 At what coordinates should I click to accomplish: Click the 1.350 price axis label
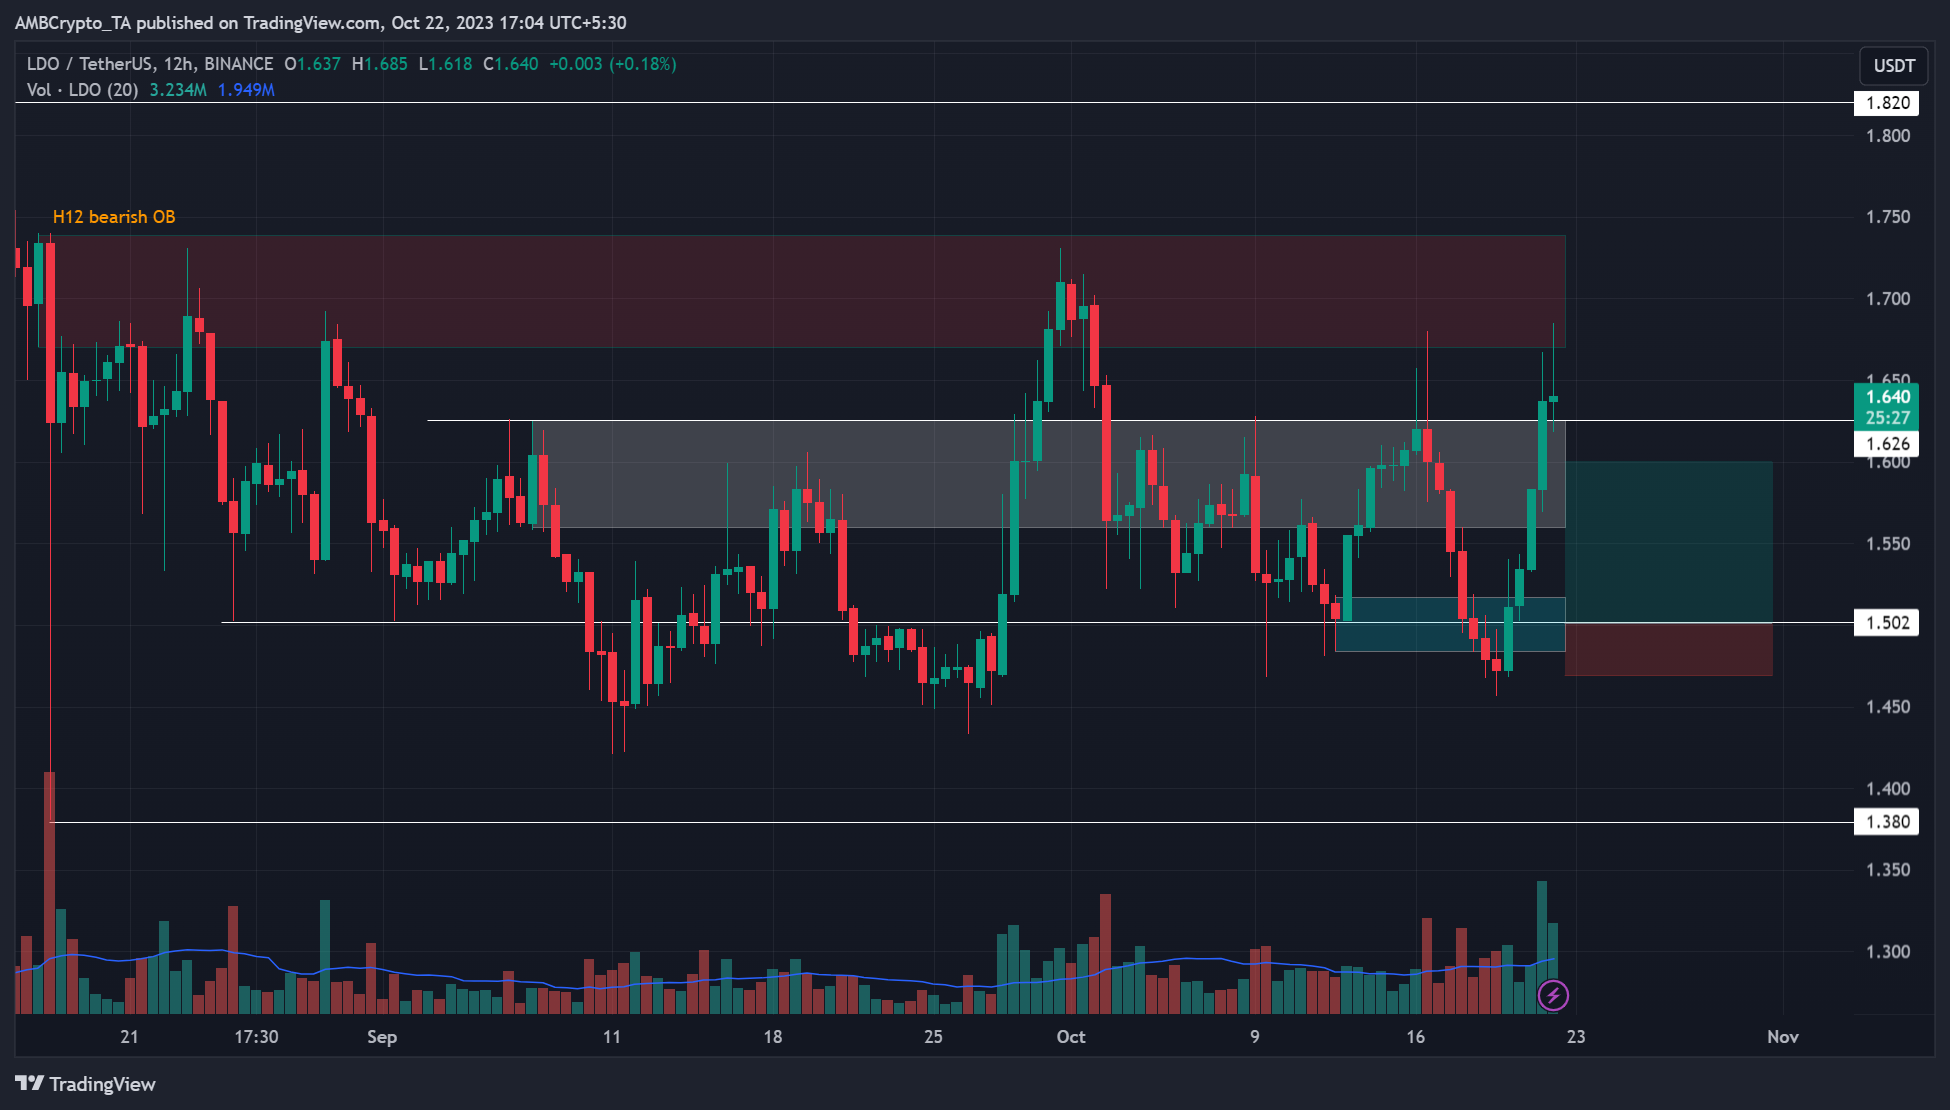[x=1887, y=870]
